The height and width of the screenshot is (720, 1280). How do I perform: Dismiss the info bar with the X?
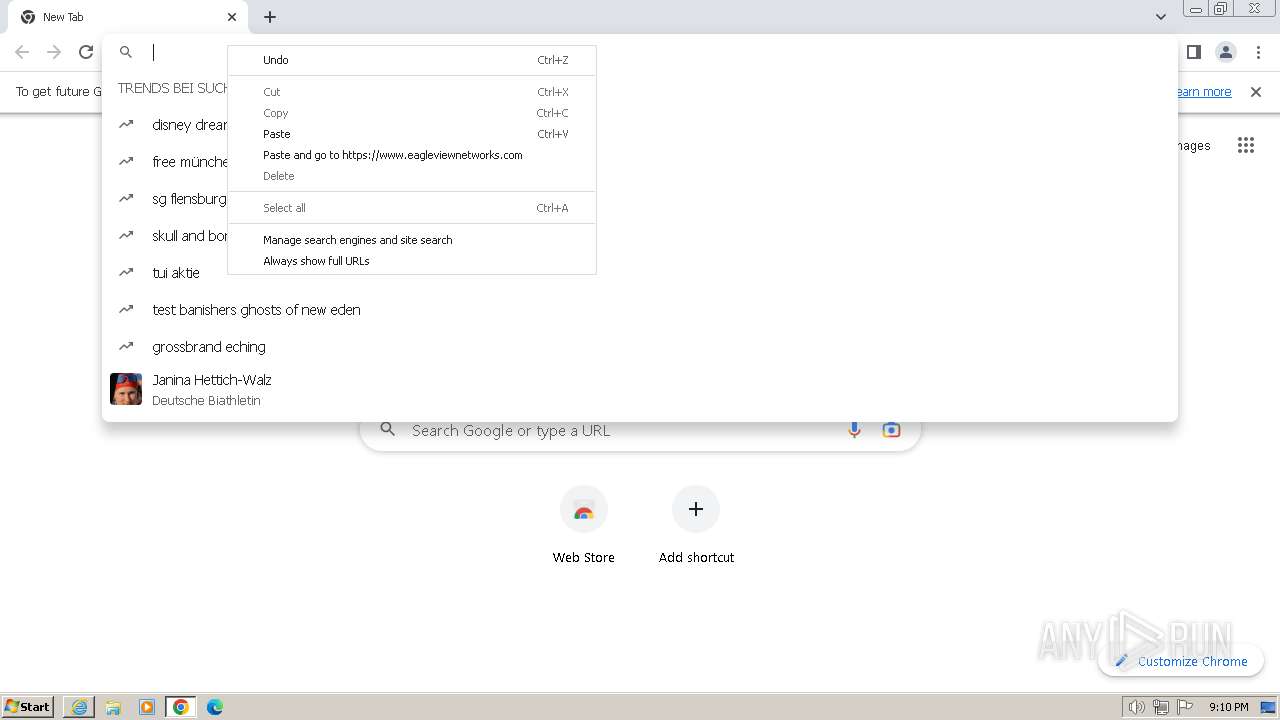1256,92
